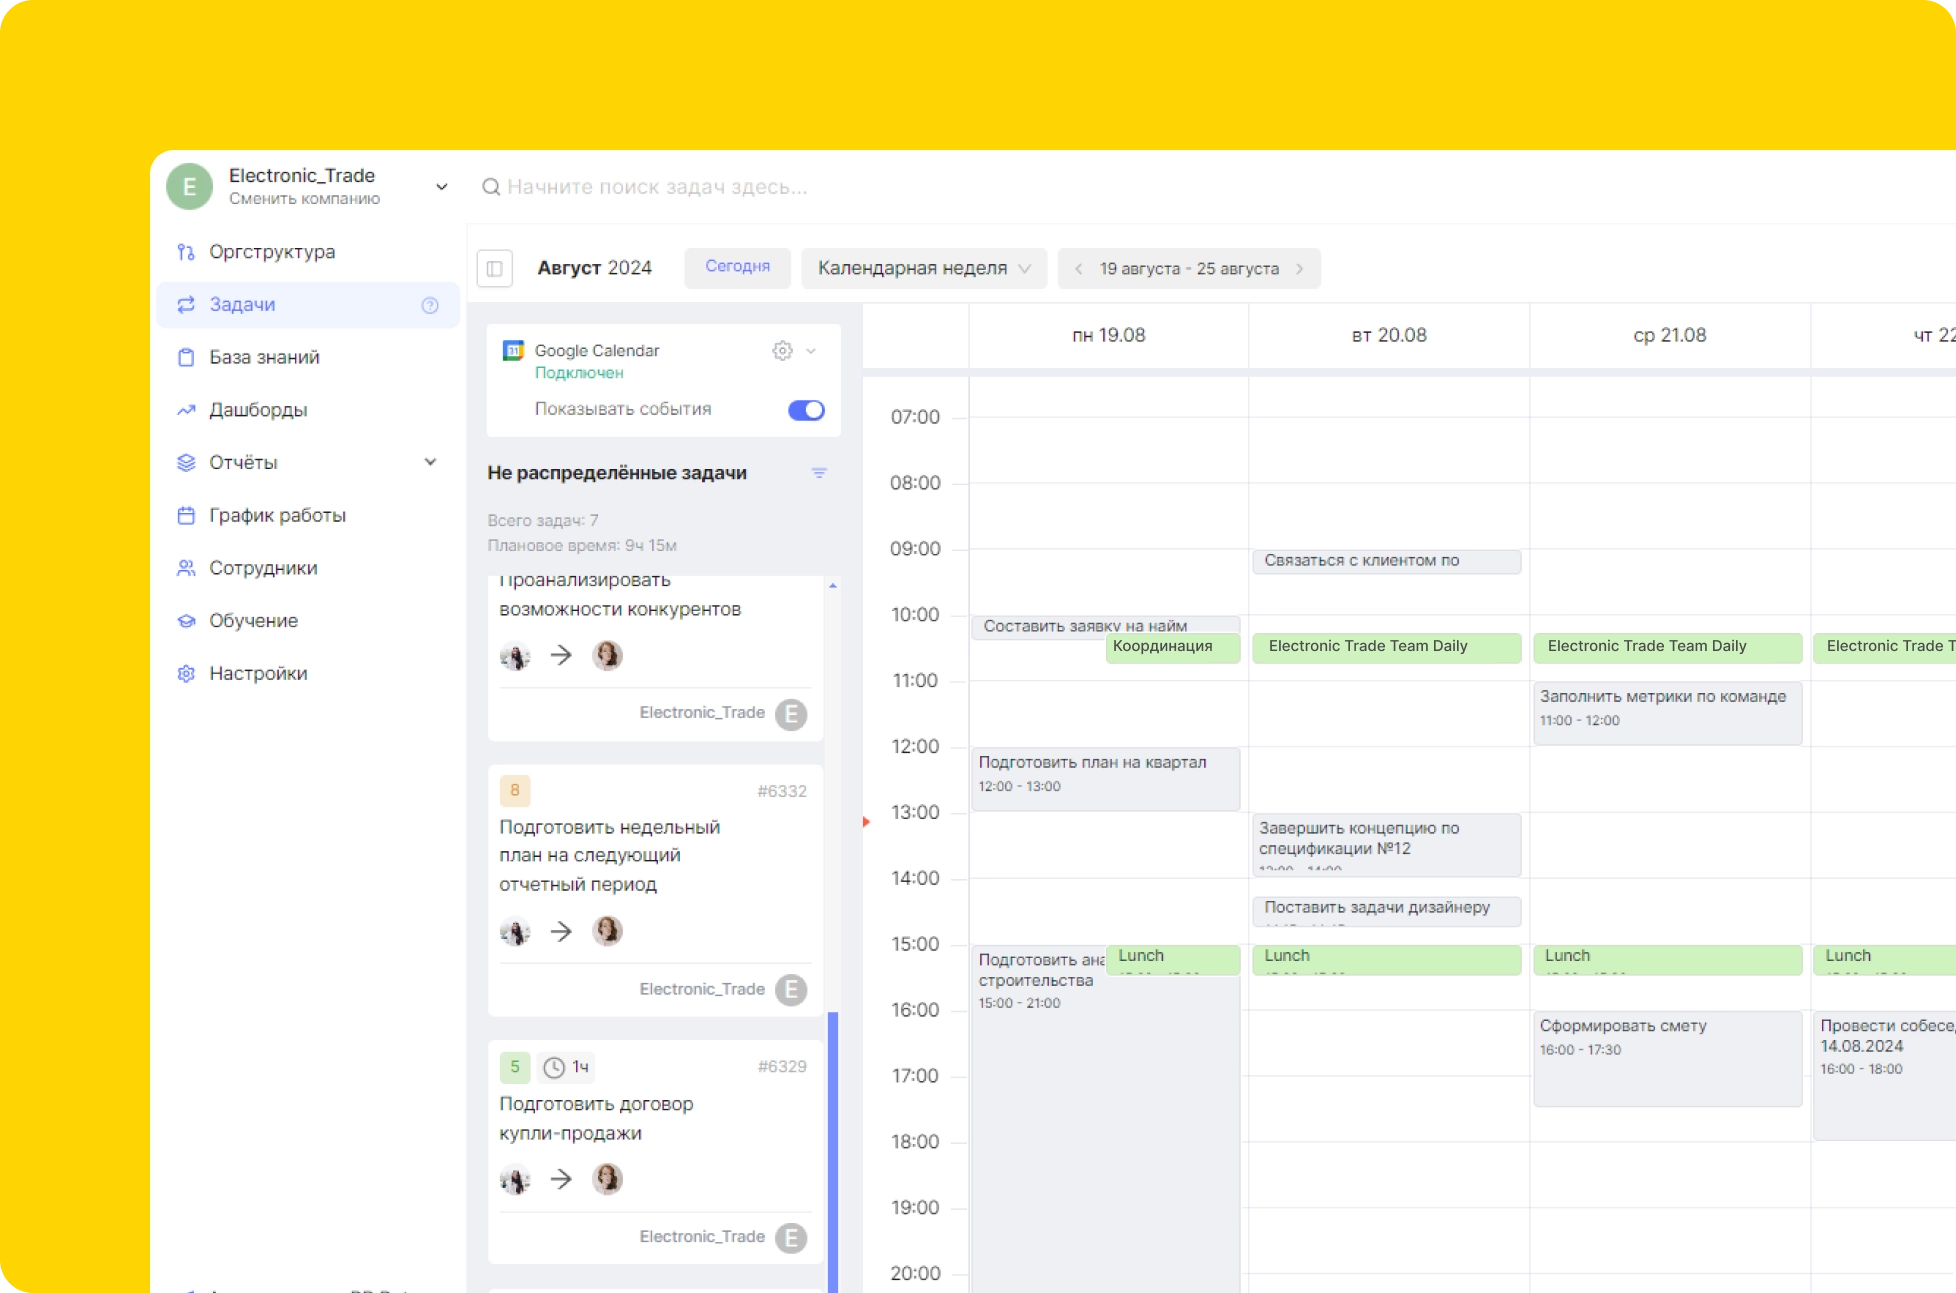The height and width of the screenshot is (1293, 1956).
Task: Toggle the Показывать события switch
Action: tap(806, 410)
